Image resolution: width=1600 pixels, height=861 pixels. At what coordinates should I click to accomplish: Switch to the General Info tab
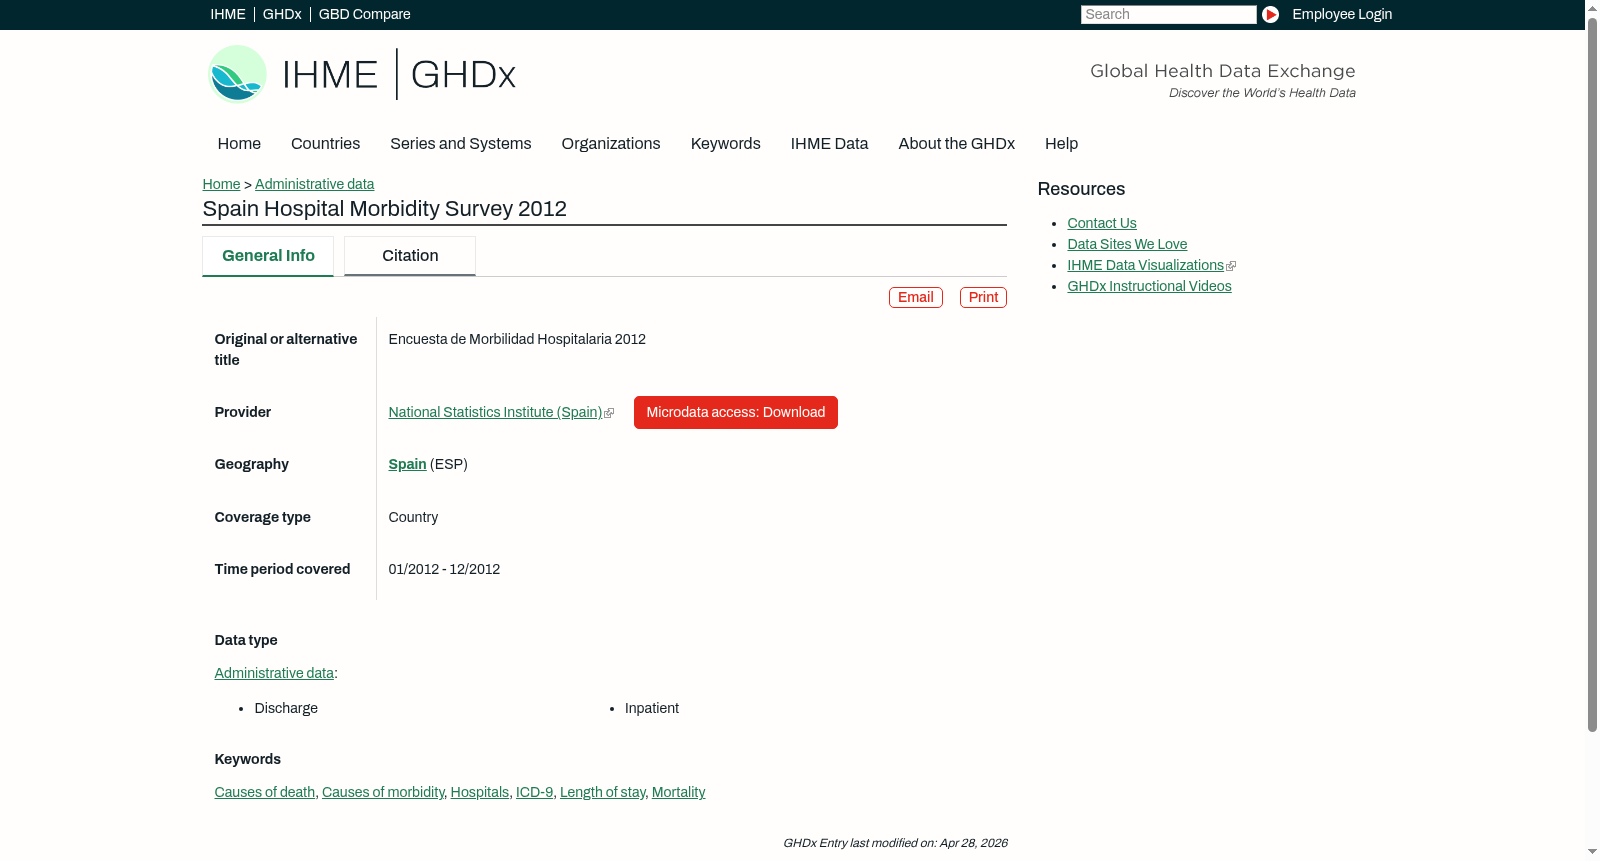pos(268,256)
